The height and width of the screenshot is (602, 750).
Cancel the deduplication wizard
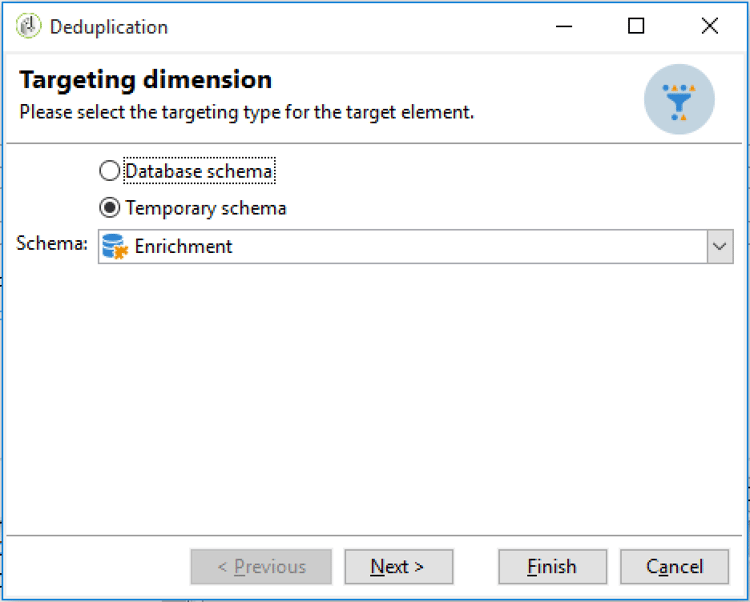click(674, 567)
